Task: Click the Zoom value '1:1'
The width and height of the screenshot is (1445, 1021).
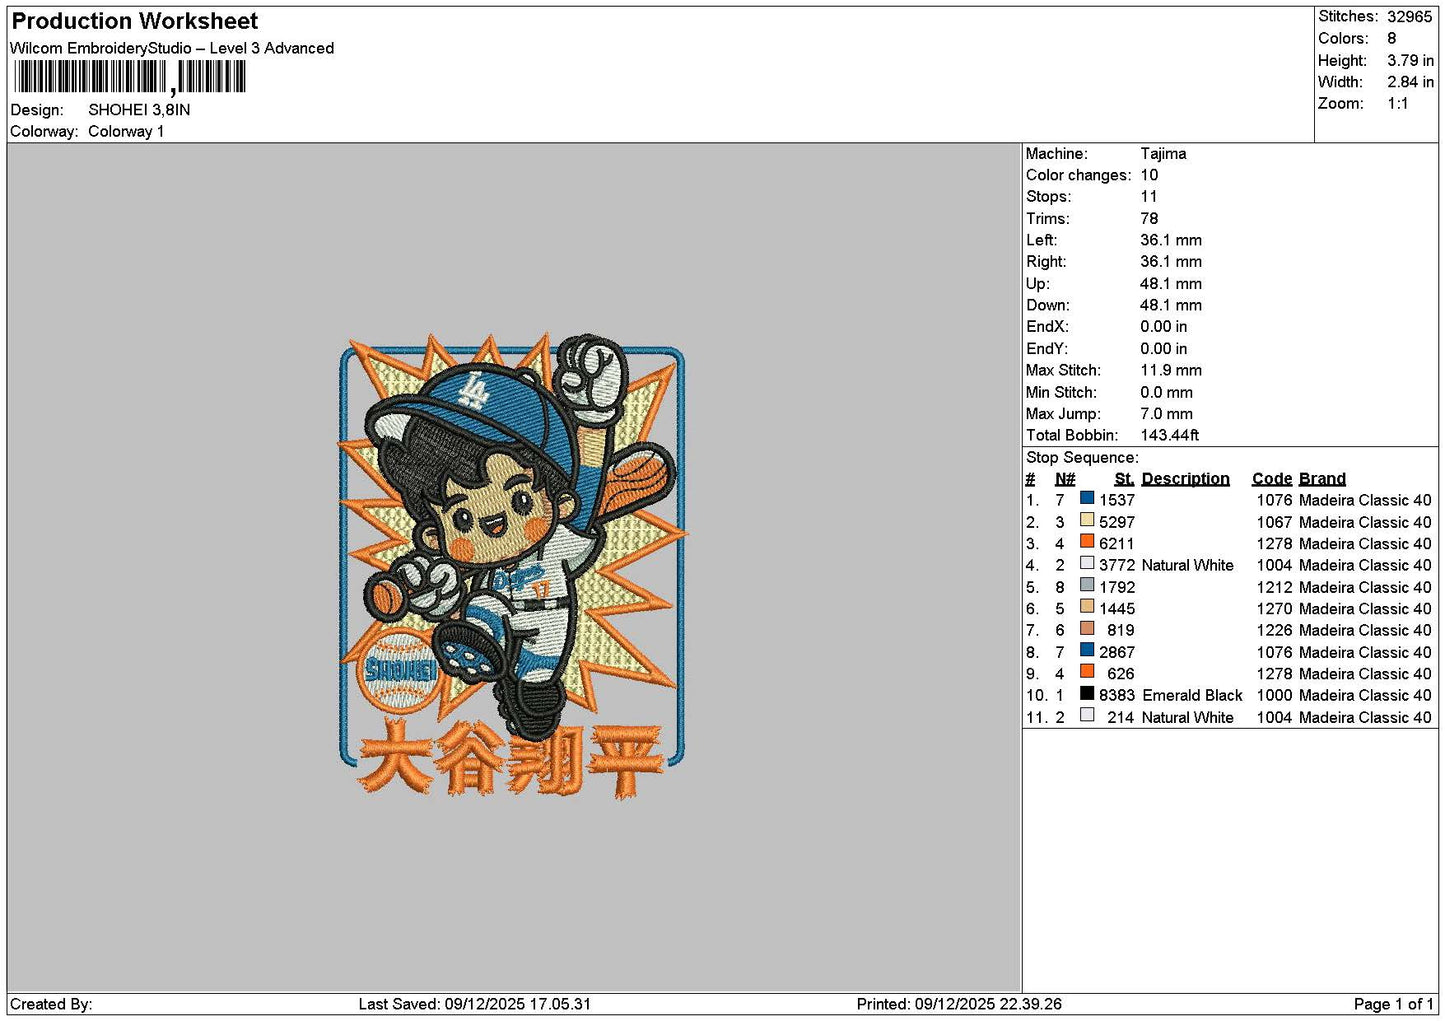Action: 1397,104
